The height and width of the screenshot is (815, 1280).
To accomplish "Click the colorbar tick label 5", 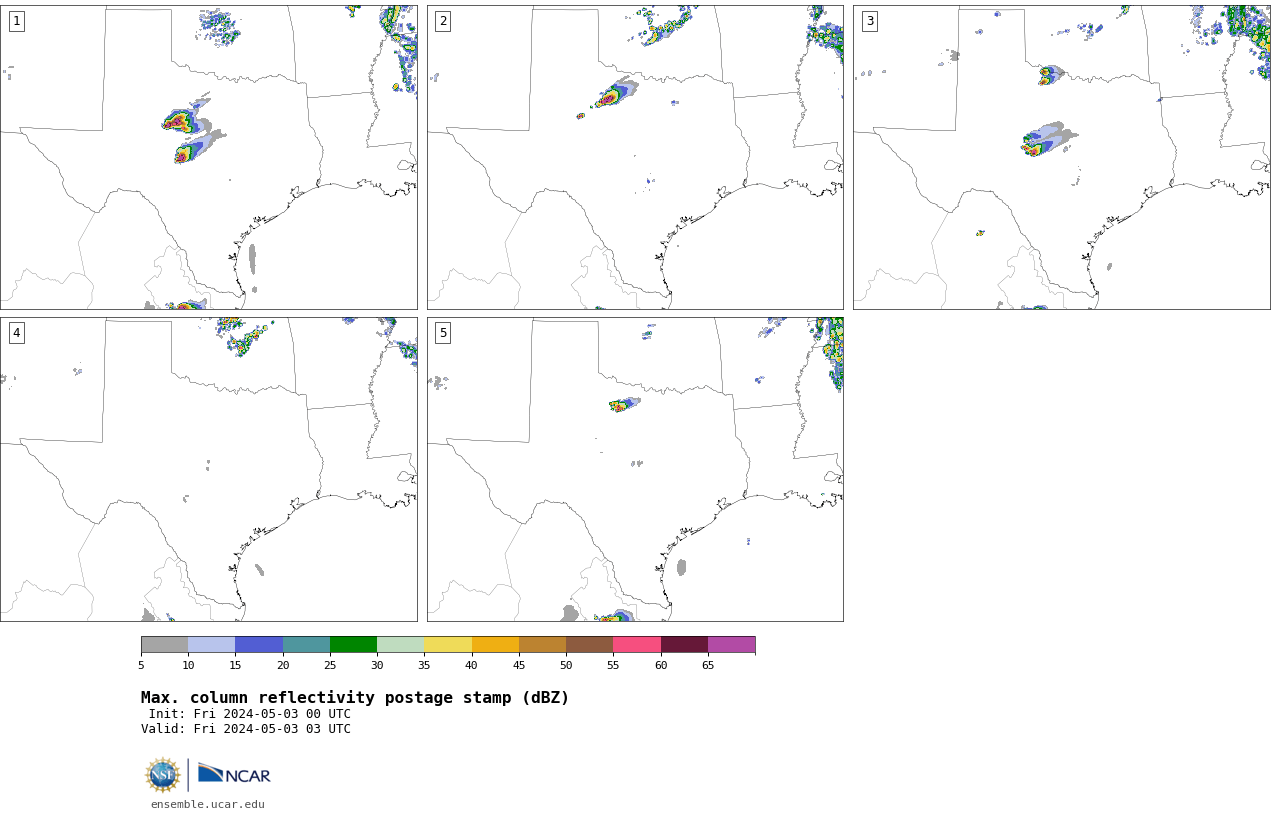I will (141, 665).
